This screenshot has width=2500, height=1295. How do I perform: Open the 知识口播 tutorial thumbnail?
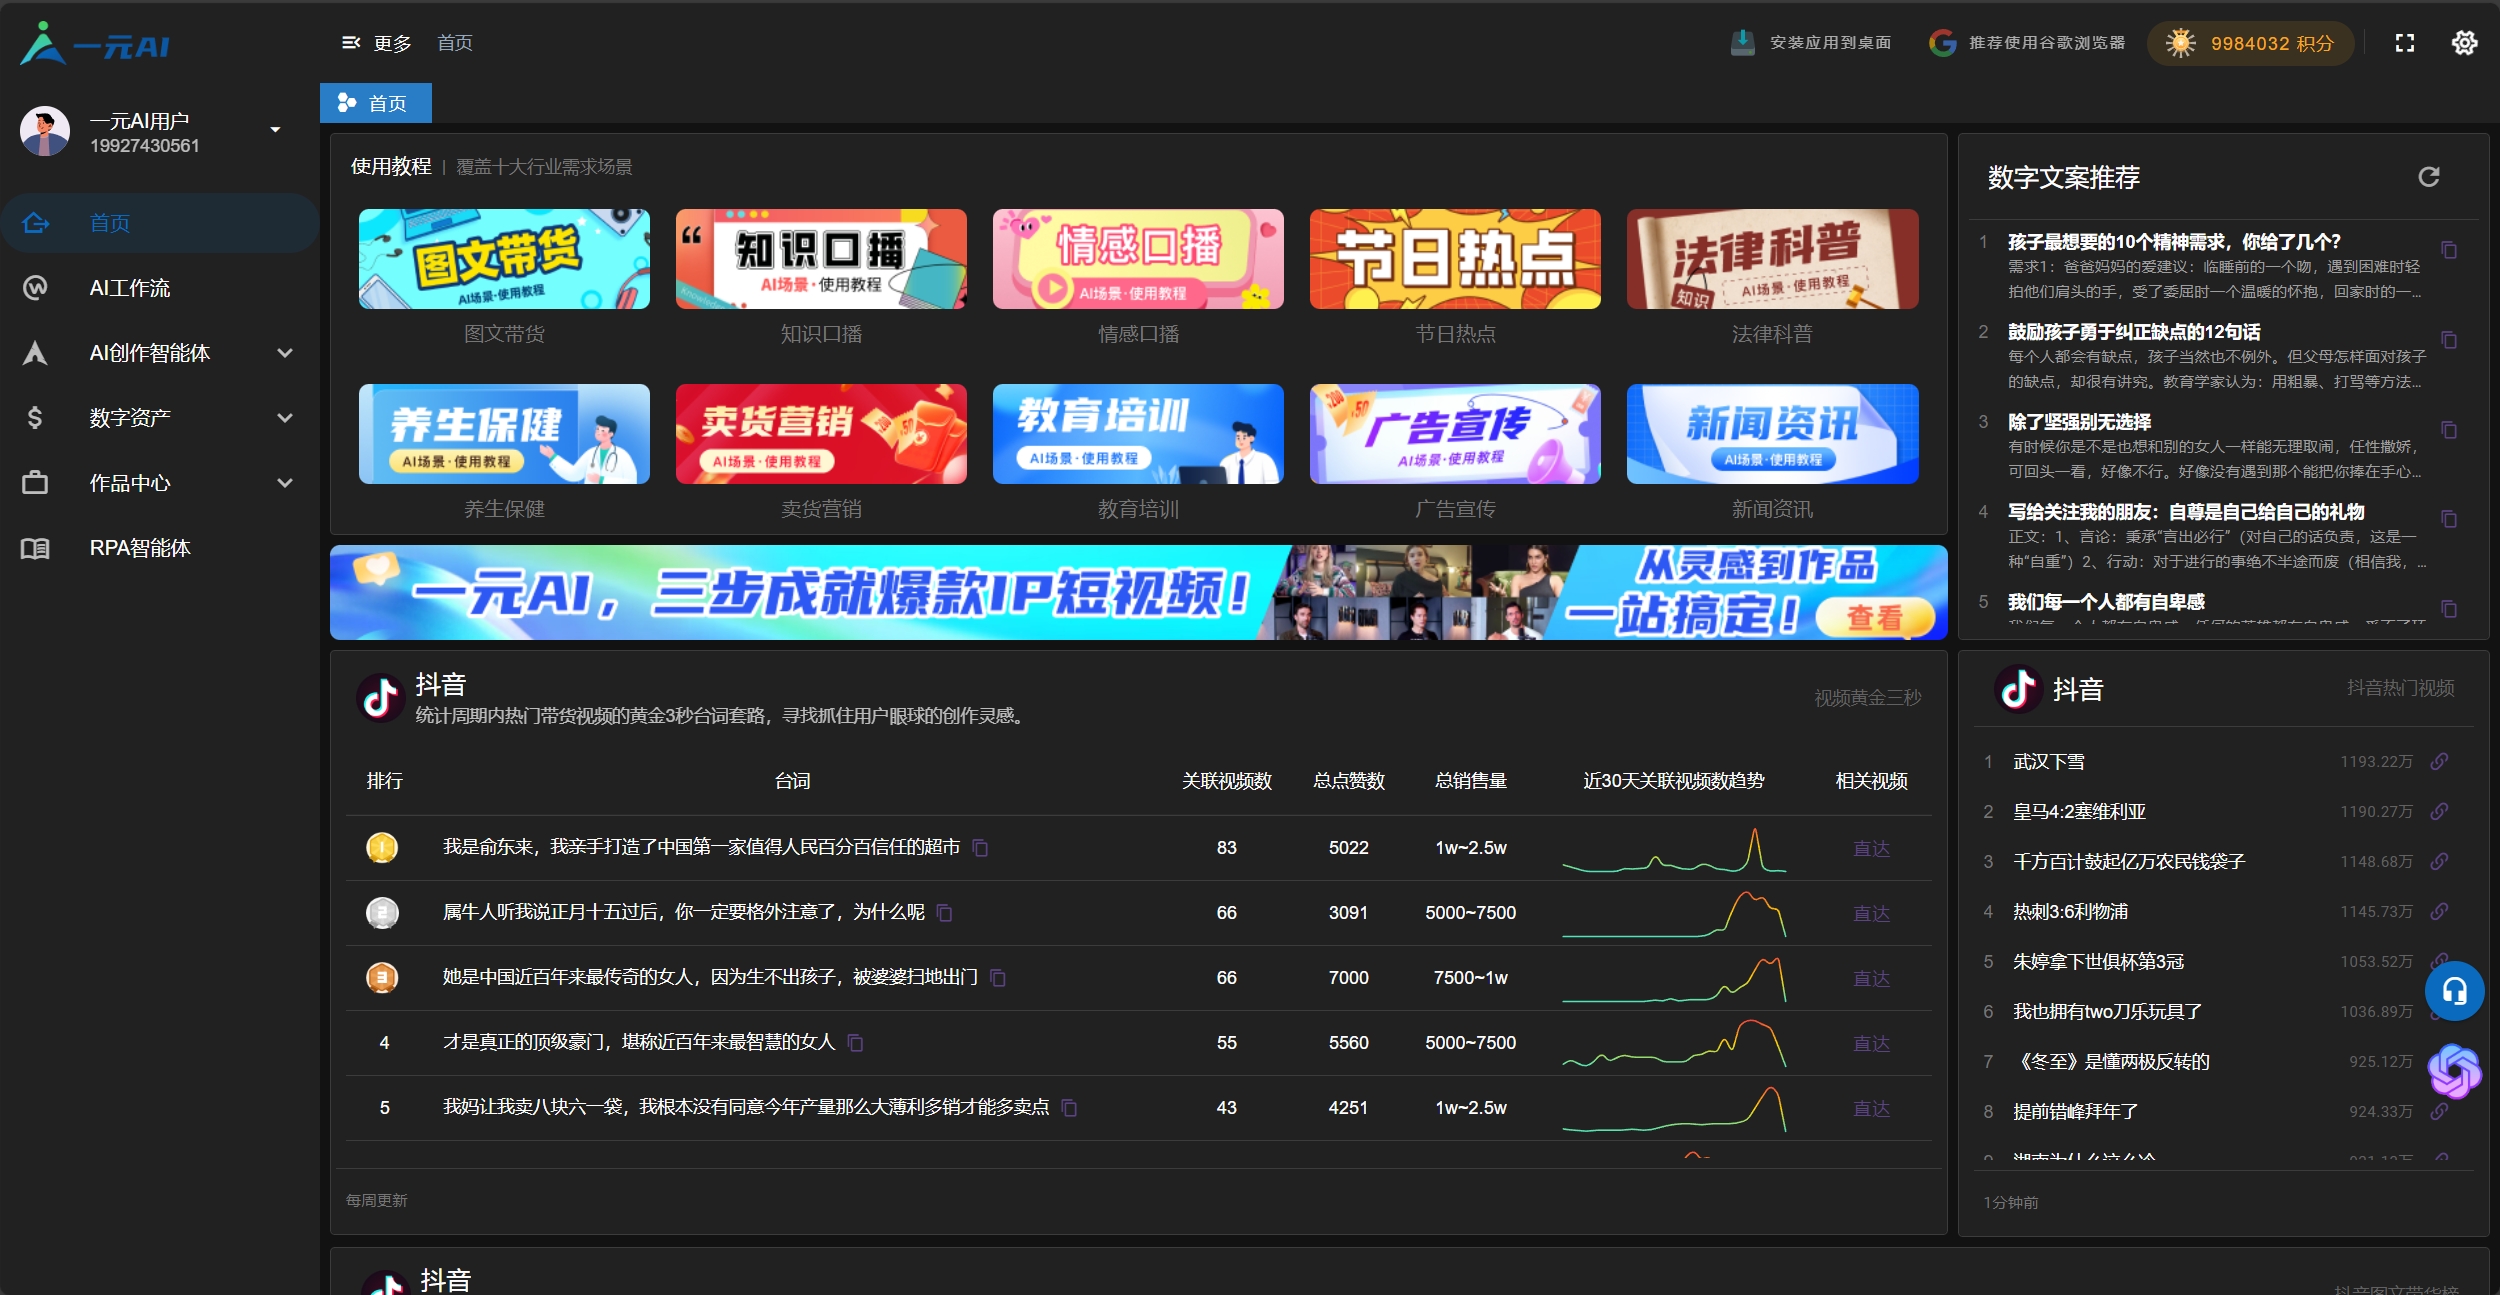point(820,259)
